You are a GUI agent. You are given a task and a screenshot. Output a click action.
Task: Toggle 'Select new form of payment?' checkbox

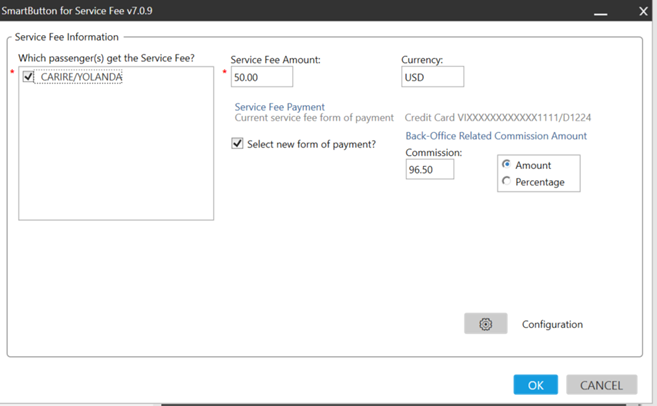[237, 144]
